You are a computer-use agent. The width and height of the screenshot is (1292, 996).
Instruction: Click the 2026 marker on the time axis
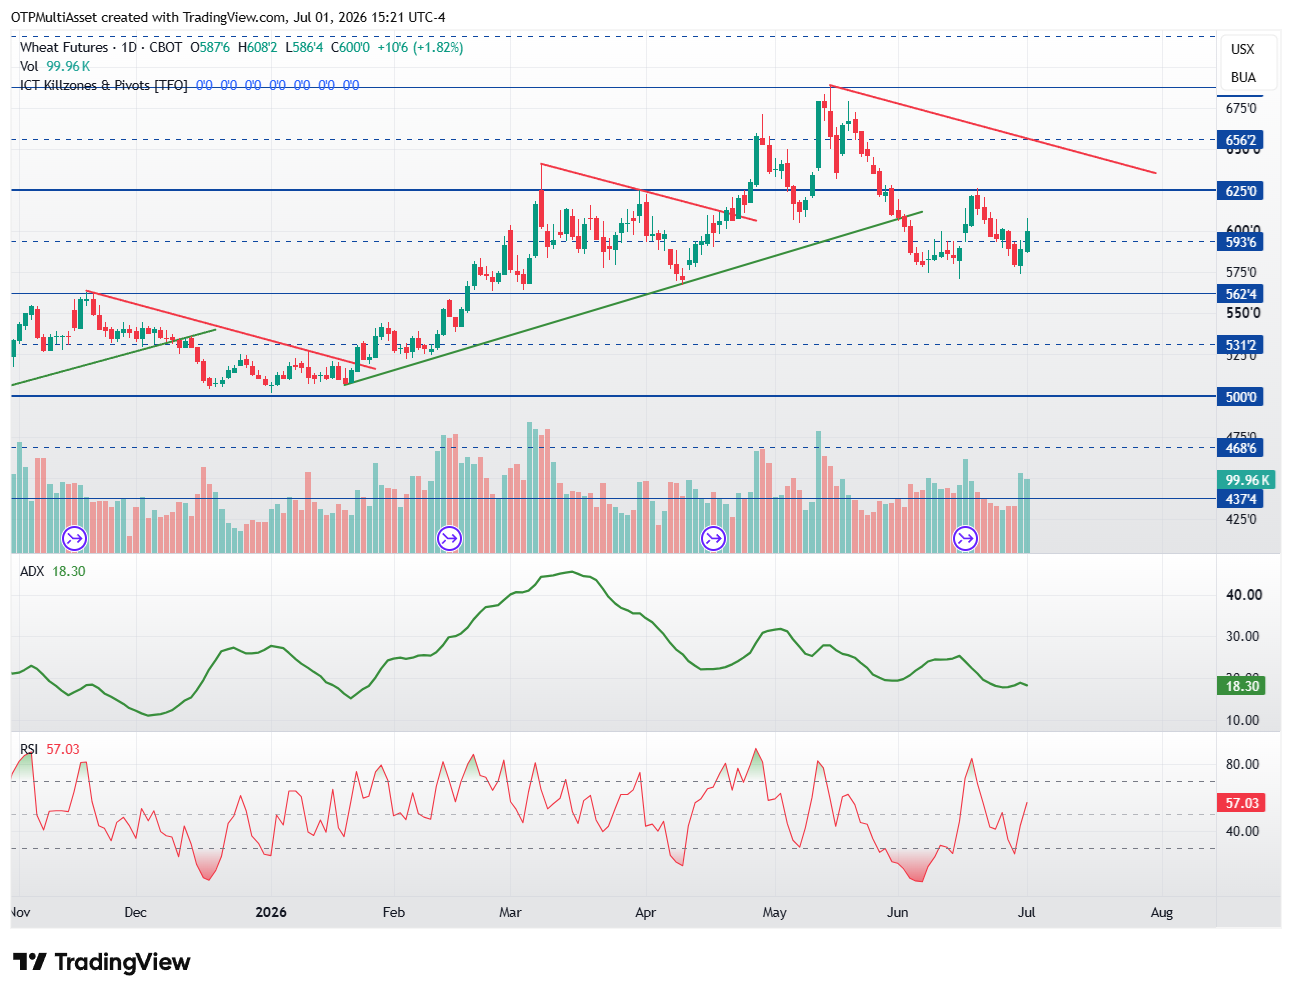pos(271,912)
